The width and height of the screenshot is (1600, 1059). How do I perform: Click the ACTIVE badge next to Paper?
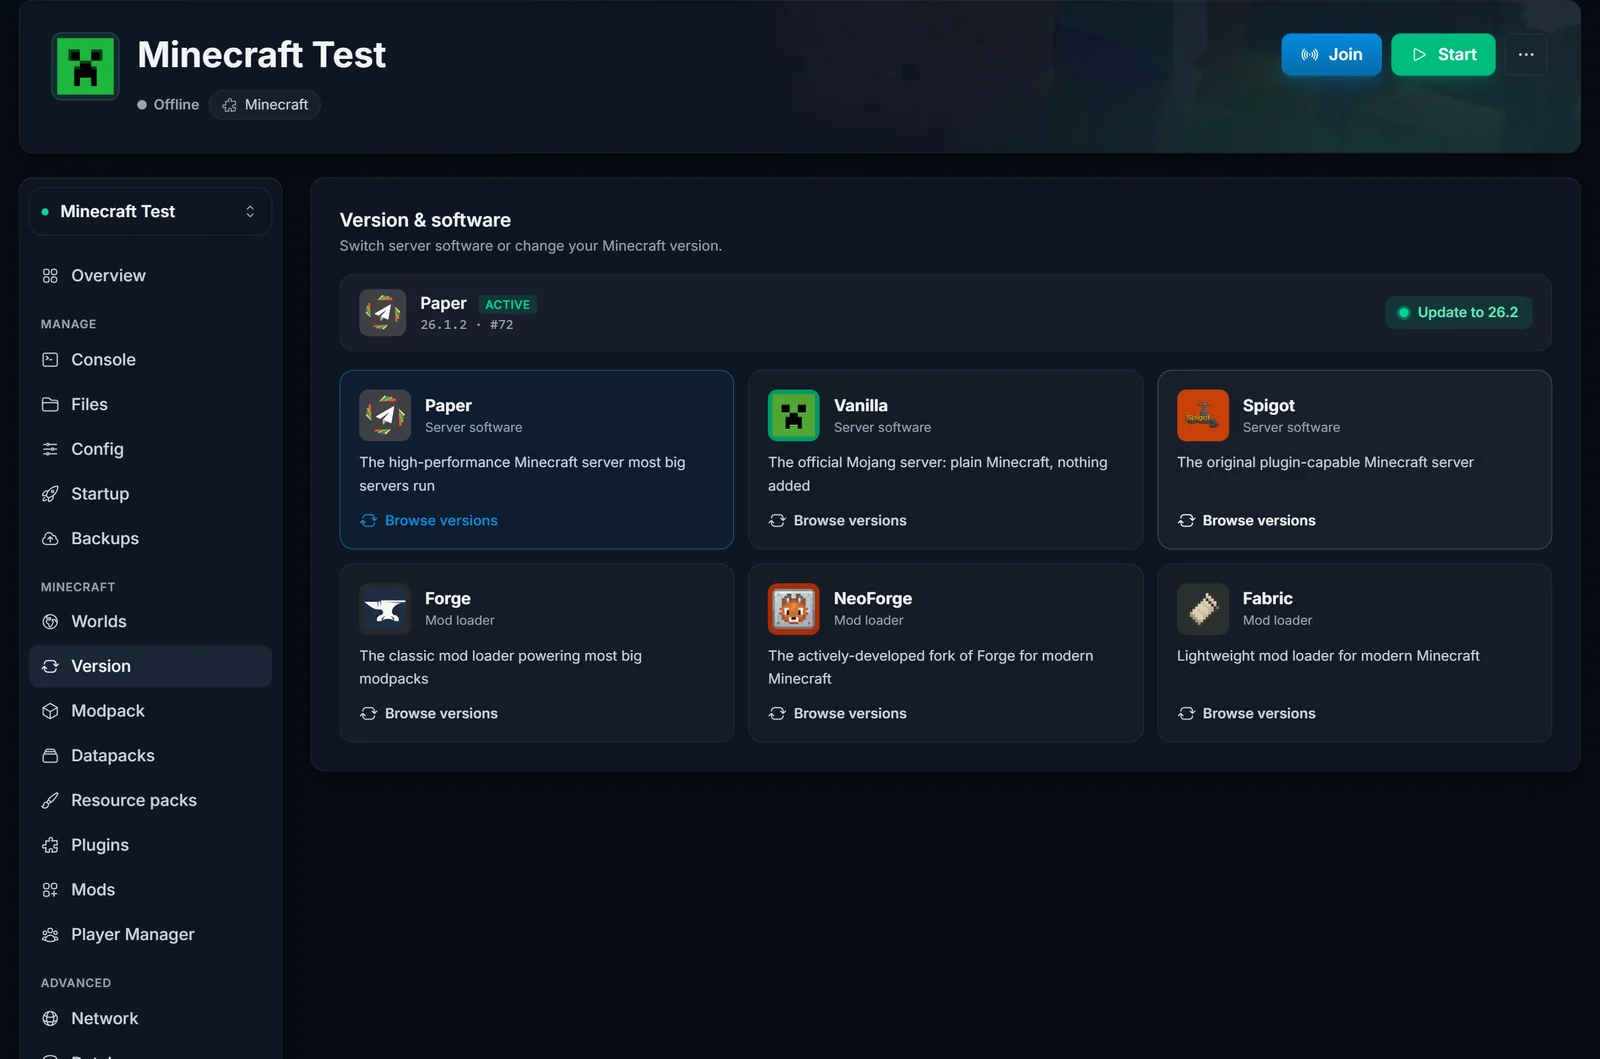click(508, 305)
